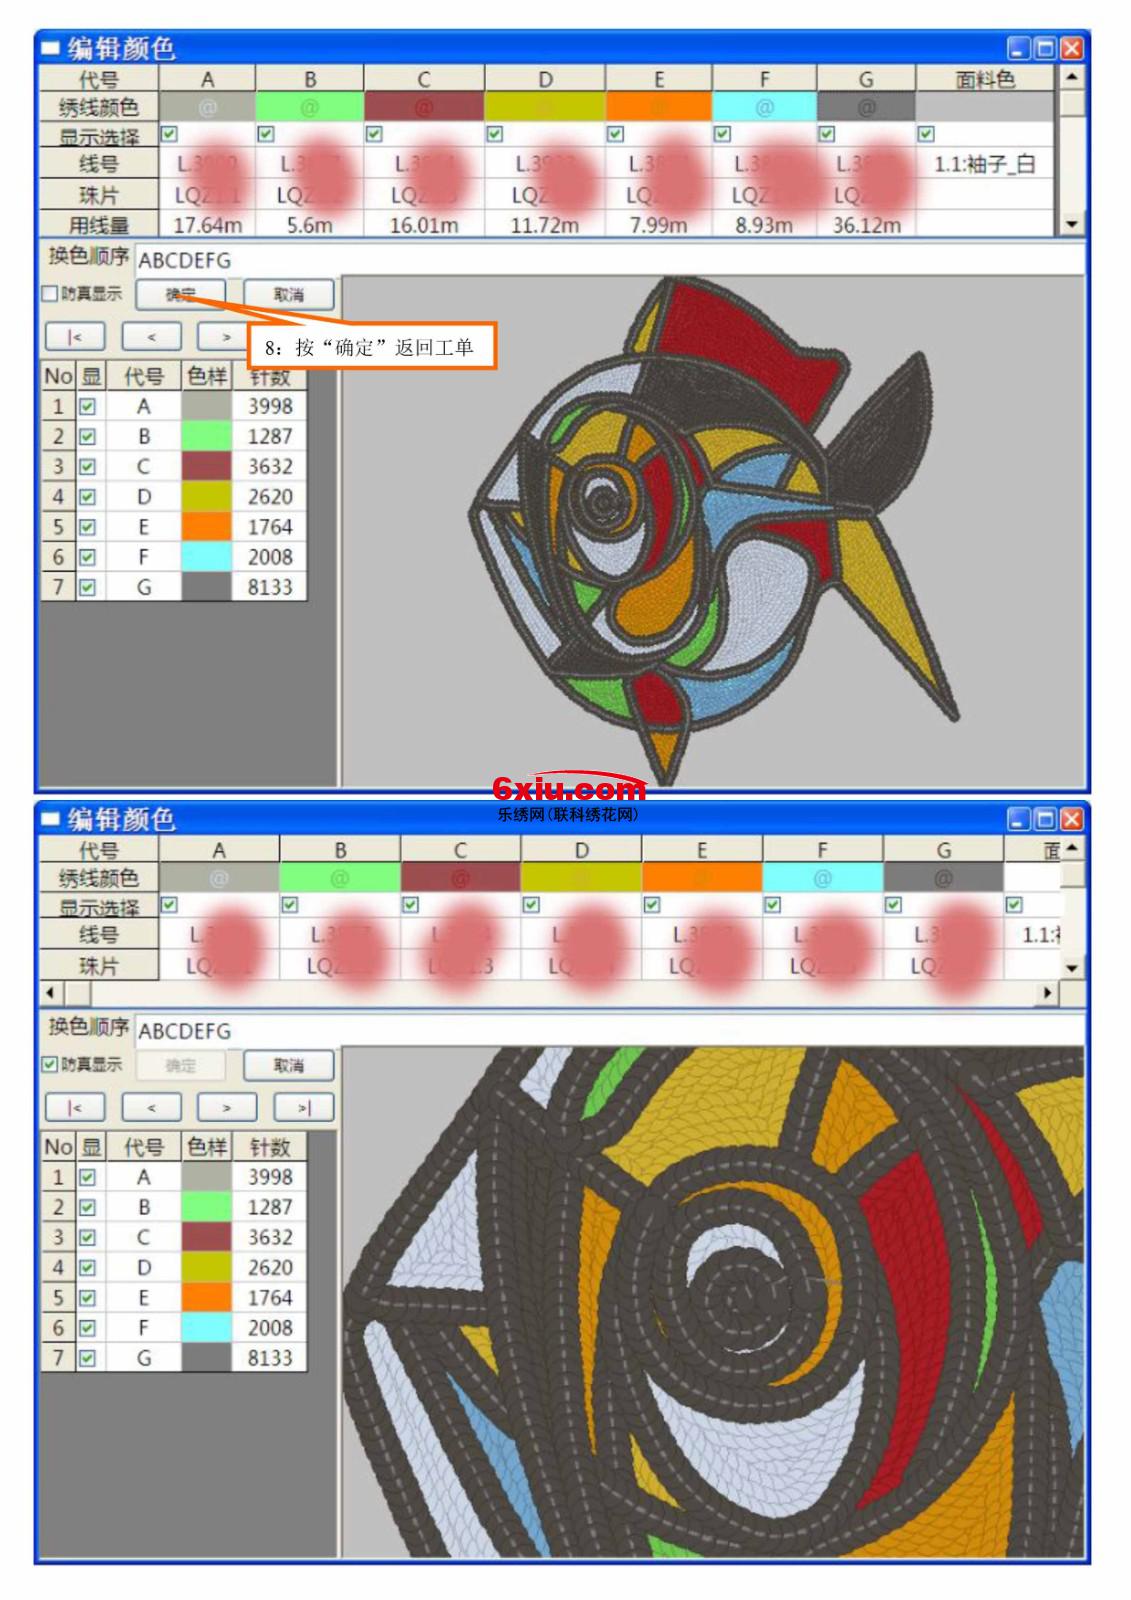This screenshot has width=1131, height=1600.
Task: Uncheck display box for row 7 G in upper list
Action: click(88, 587)
